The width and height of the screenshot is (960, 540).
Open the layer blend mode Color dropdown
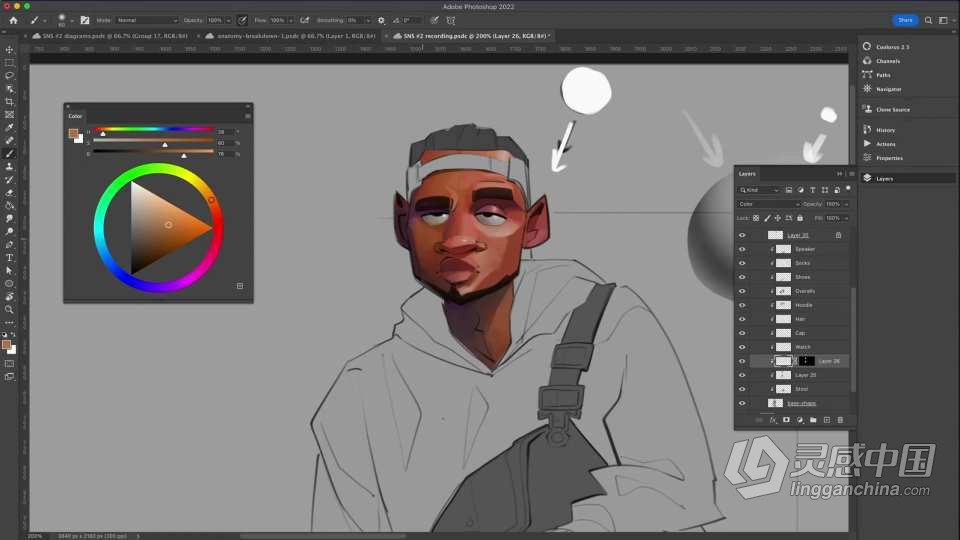(x=769, y=204)
